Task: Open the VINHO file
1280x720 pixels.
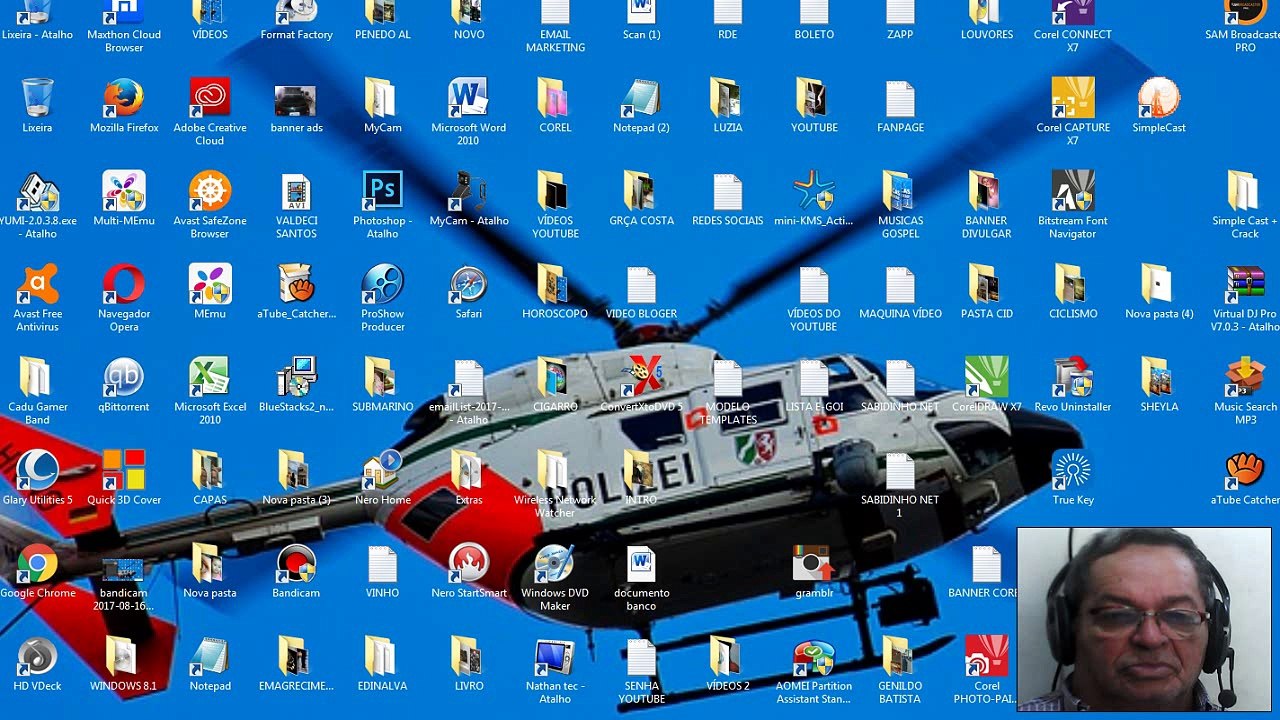Action: (382, 564)
